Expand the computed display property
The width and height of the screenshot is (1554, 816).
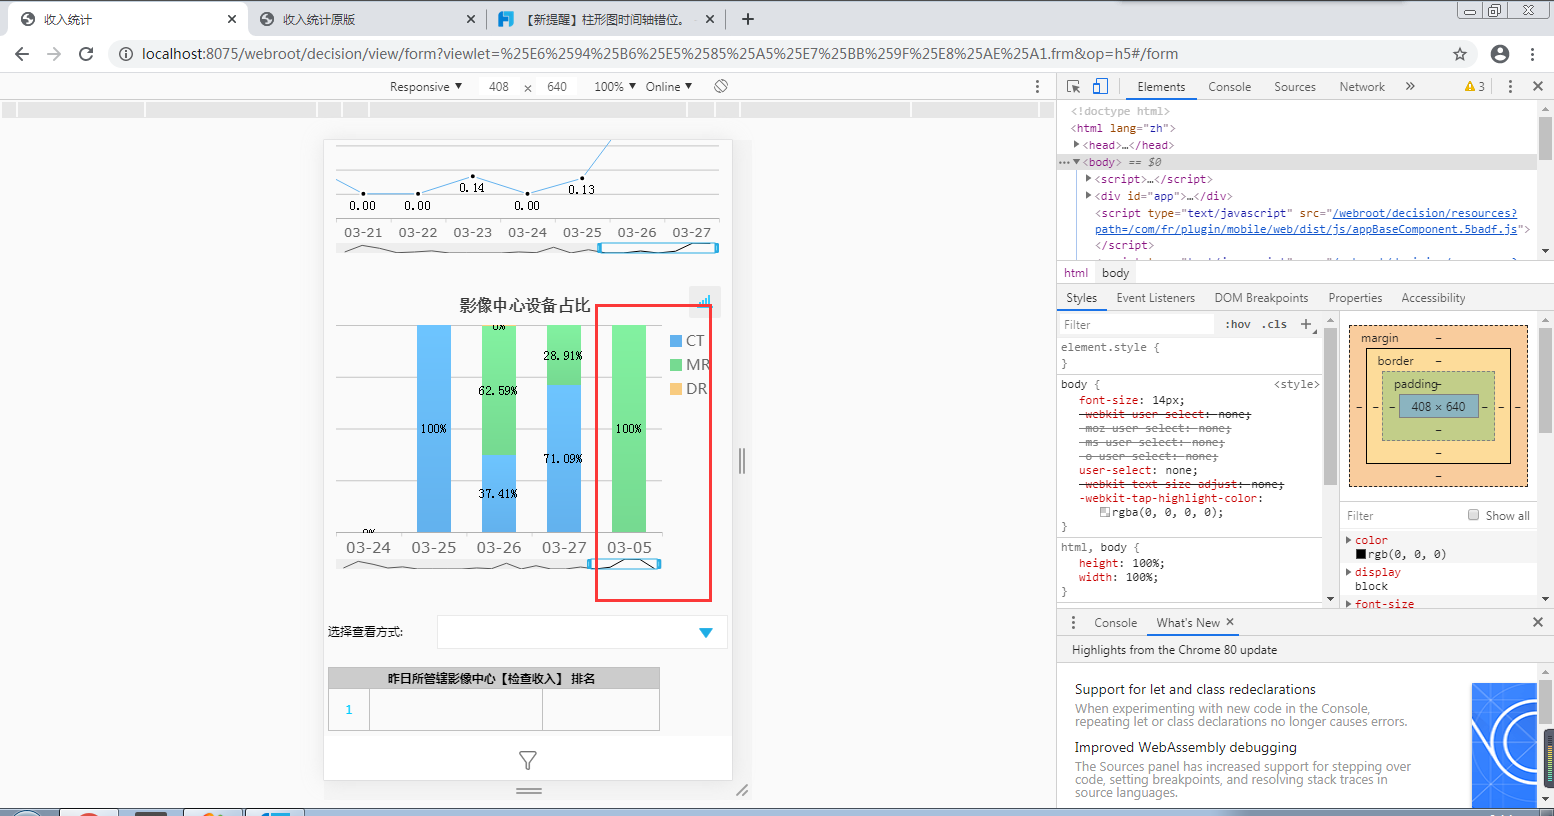point(1349,572)
